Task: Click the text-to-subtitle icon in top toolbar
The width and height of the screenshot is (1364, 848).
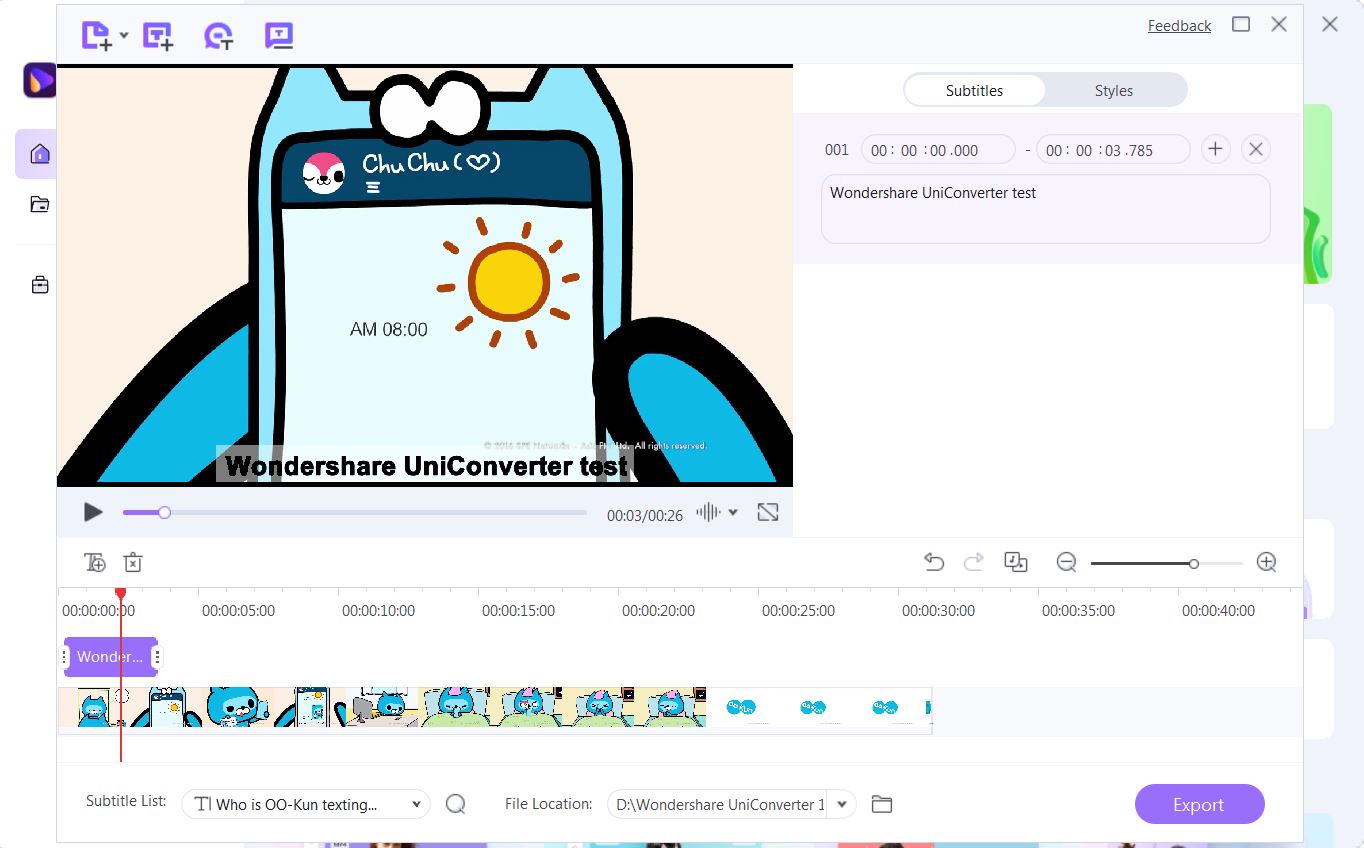Action: click(x=279, y=36)
